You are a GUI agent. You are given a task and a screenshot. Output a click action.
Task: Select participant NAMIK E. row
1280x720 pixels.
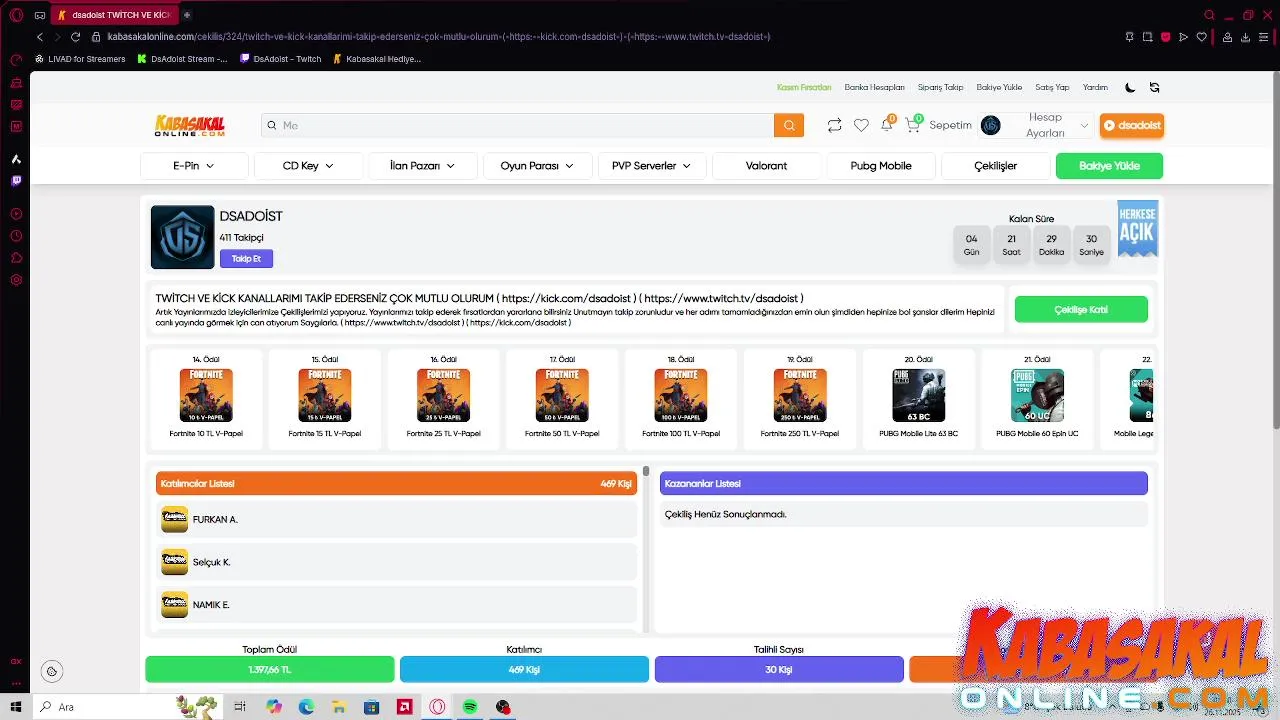397,605
